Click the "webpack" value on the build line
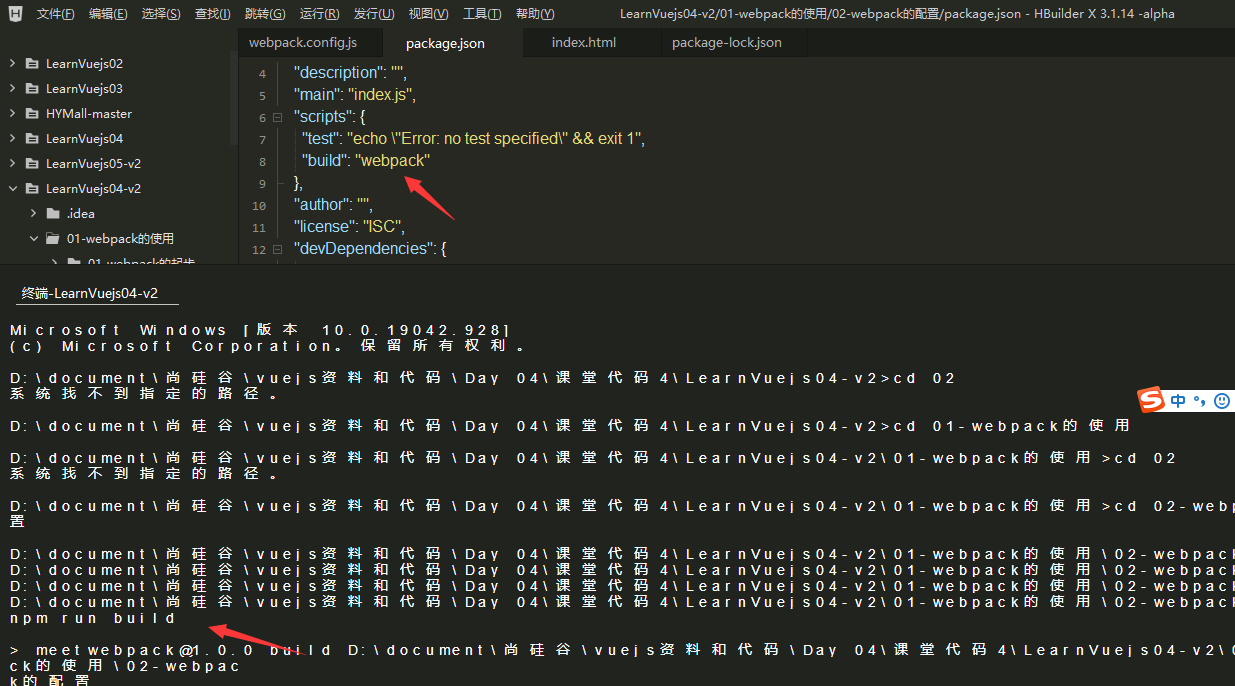1235x686 pixels. 392,161
